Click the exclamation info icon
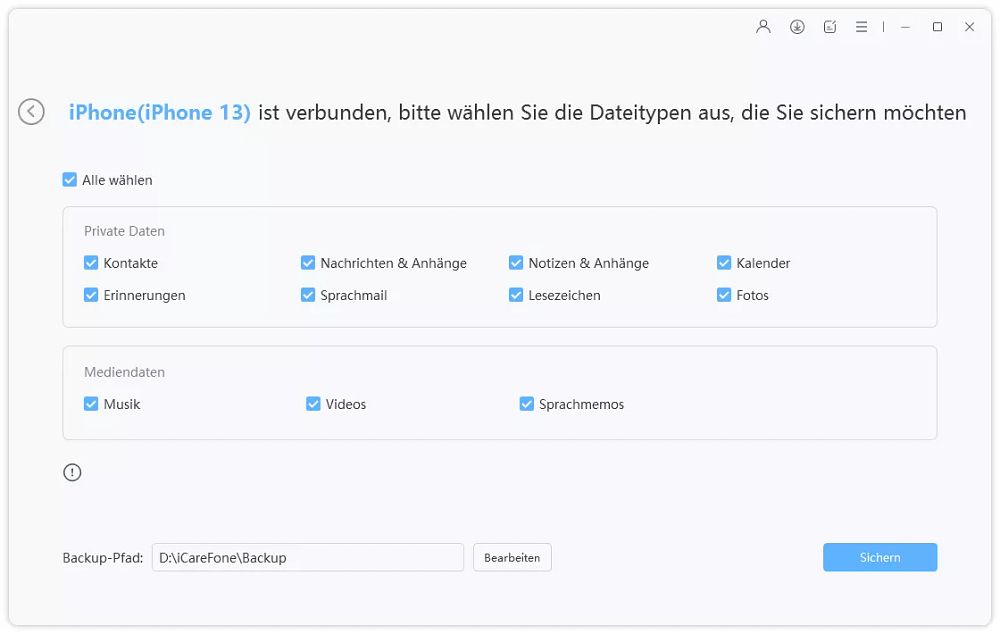Image resolution: width=1000 pixels, height=634 pixels. (72, 473)
